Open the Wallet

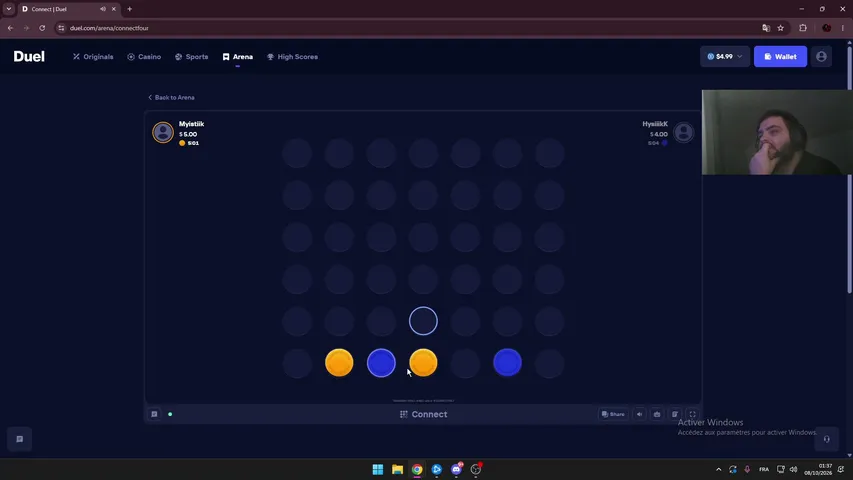[780, 57]
